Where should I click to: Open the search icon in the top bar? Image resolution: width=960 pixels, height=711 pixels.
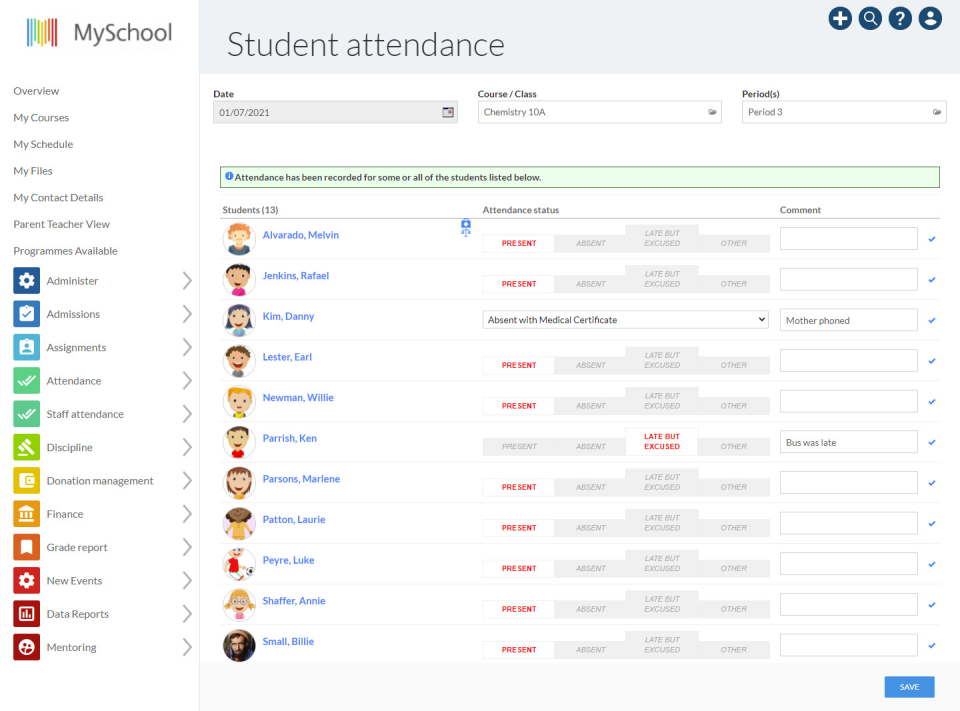870,18
